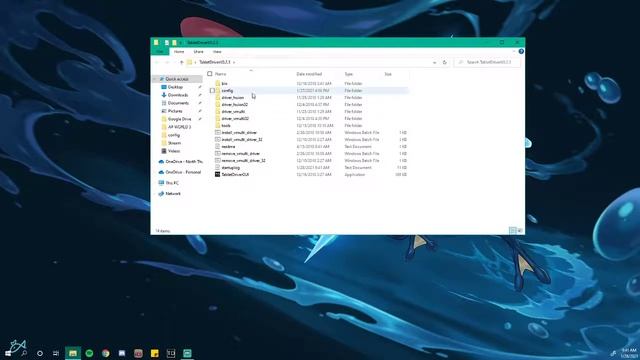Viewport: 640px width, 360px height.
Task: Open taskbar search magnifier
Action: (24, 353)
